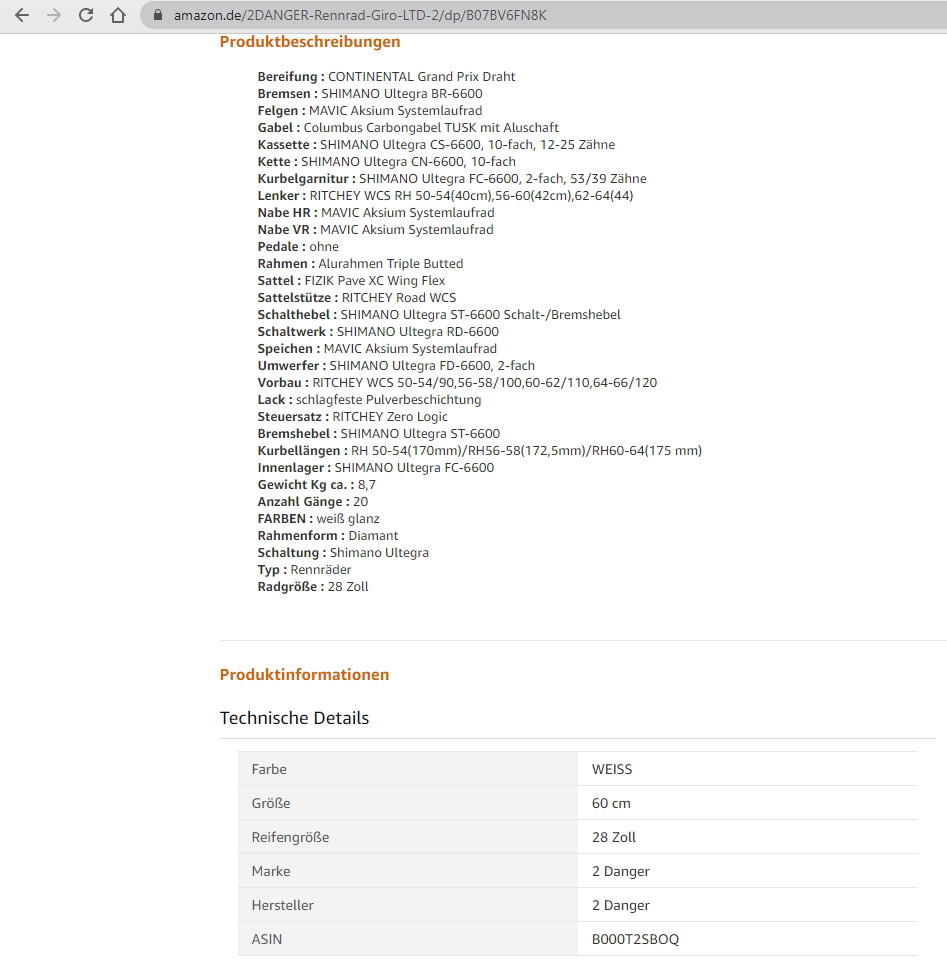Click the Reifengröße label cell
Screen dimensions: 947x970
[408, 837]
